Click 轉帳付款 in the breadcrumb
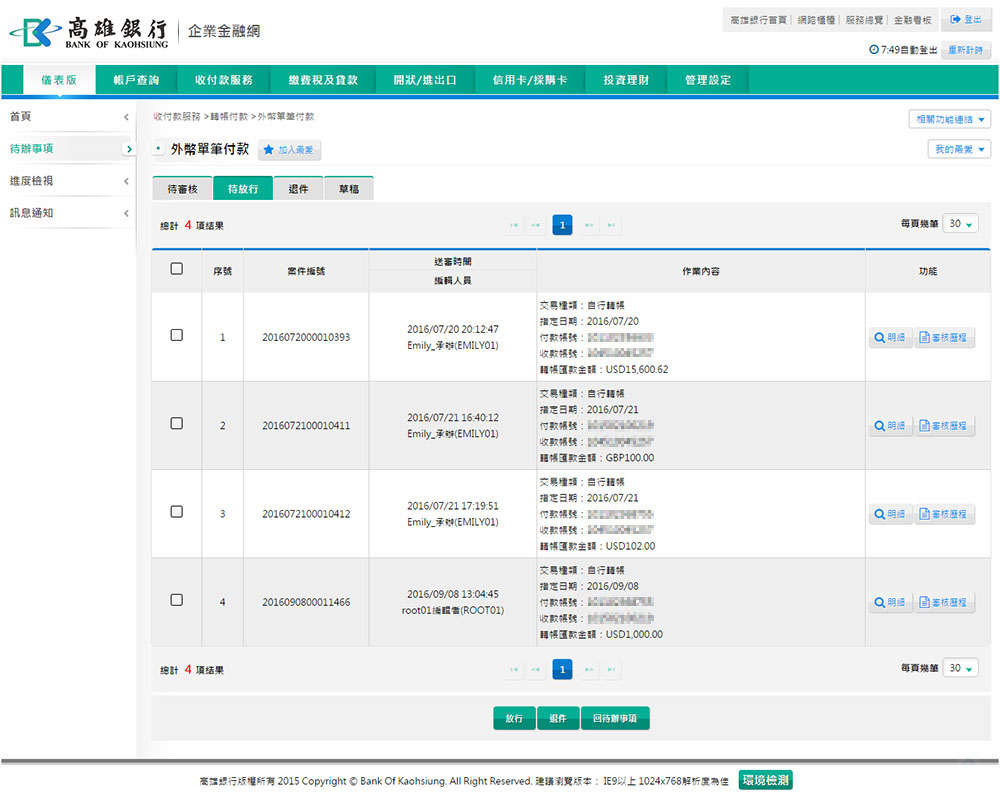Screen dimensions: 1000x802 [229, 117]
